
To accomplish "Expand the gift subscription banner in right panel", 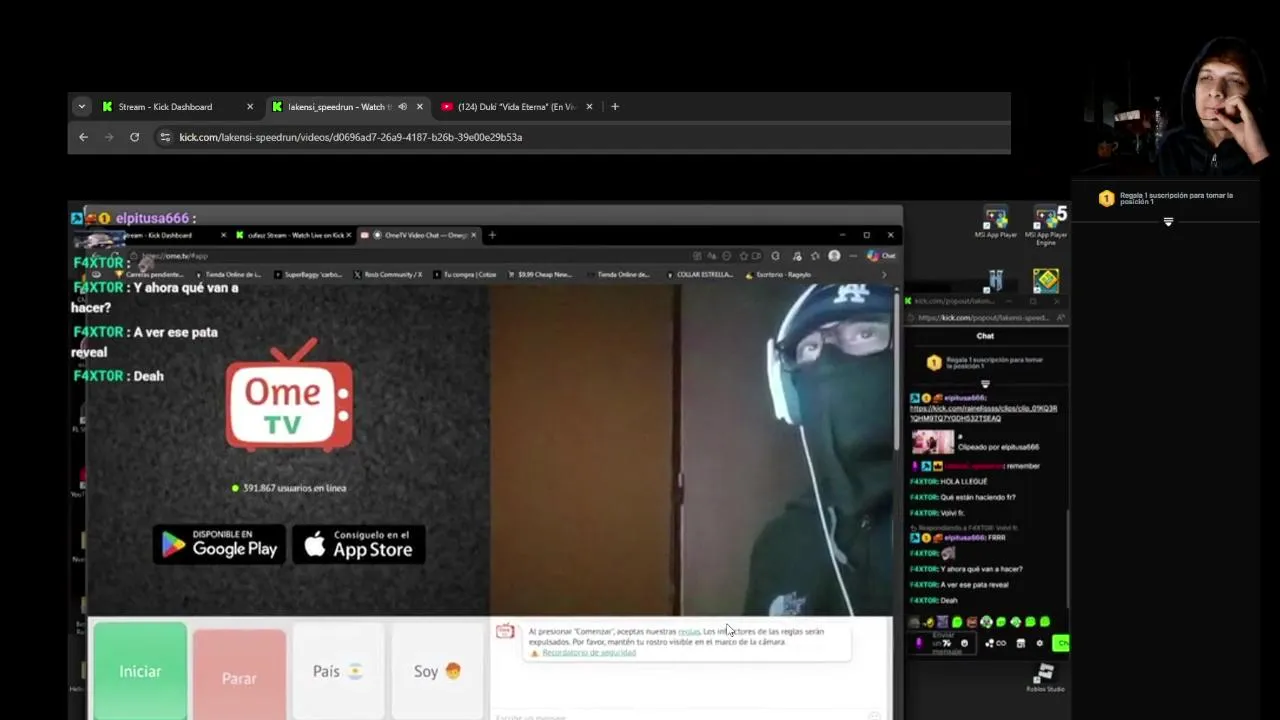I will [x=1168, y=222].
